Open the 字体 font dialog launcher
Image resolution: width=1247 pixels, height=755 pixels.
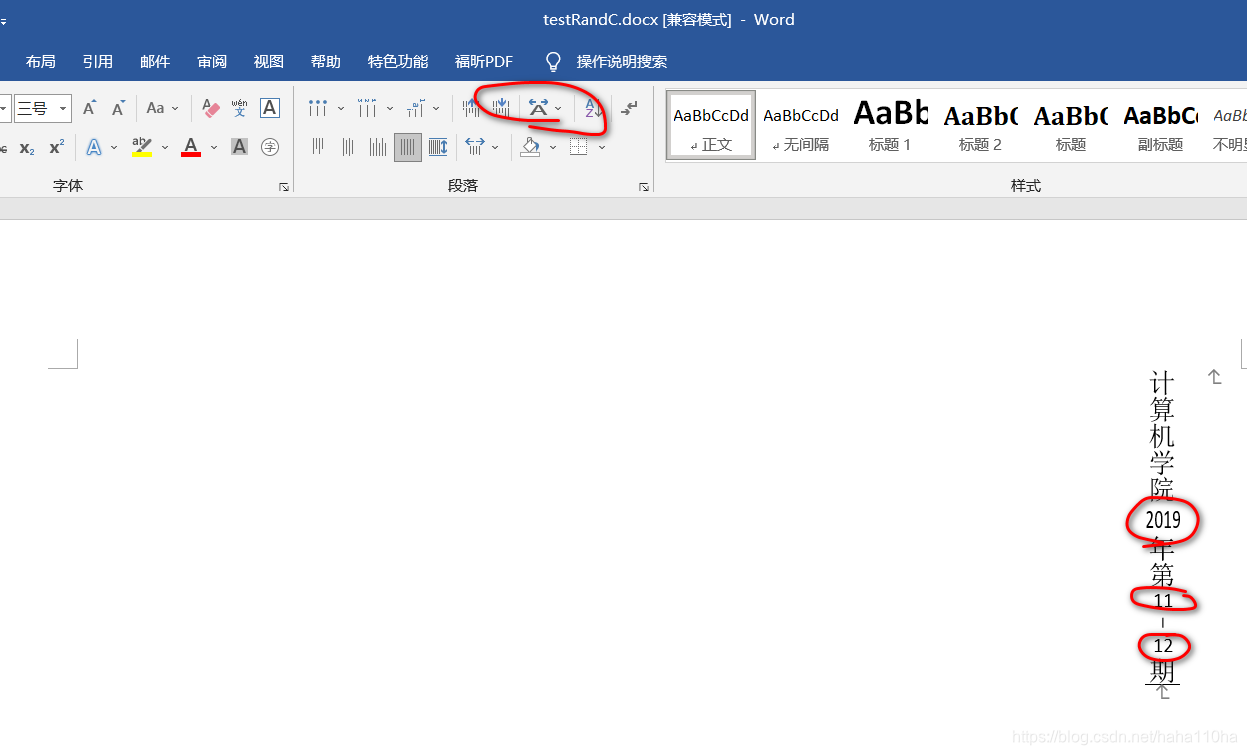click(284, 187)
